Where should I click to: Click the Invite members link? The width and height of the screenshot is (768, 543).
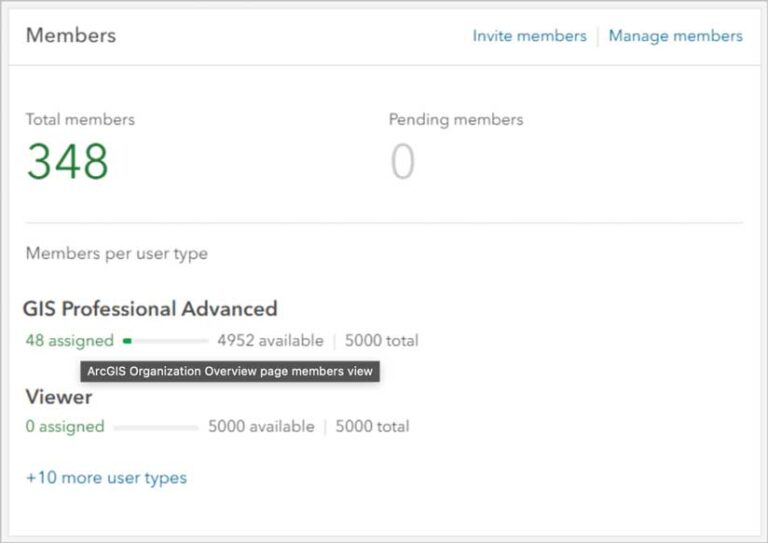(x=529, y=36)
